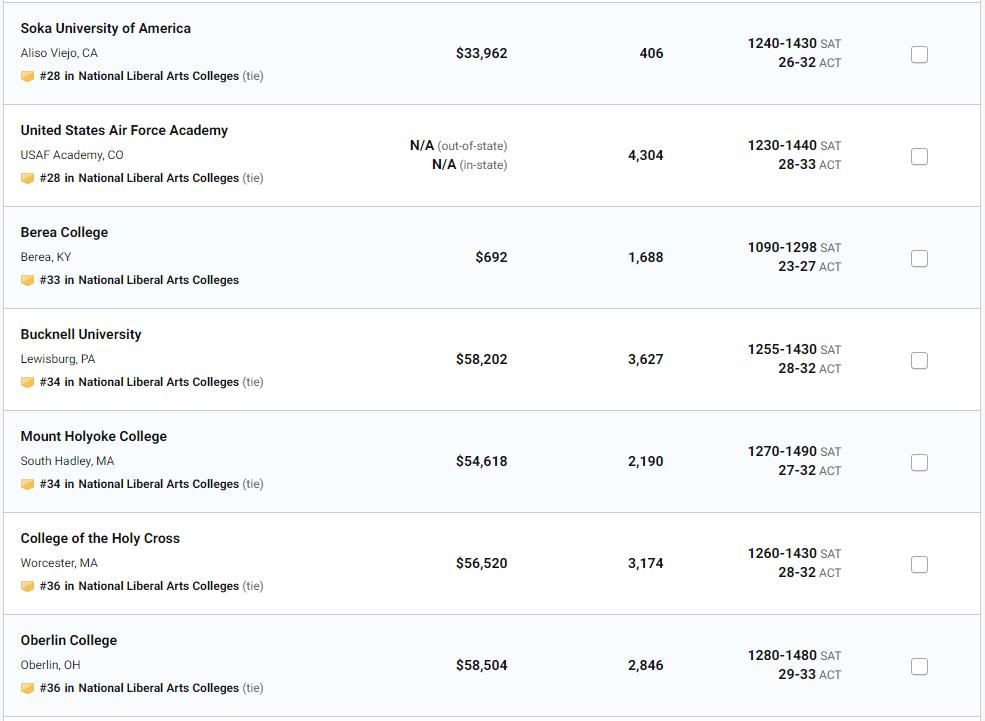Check the Oberlin College checkbox
985x721 pixels.
click(919, 666)
